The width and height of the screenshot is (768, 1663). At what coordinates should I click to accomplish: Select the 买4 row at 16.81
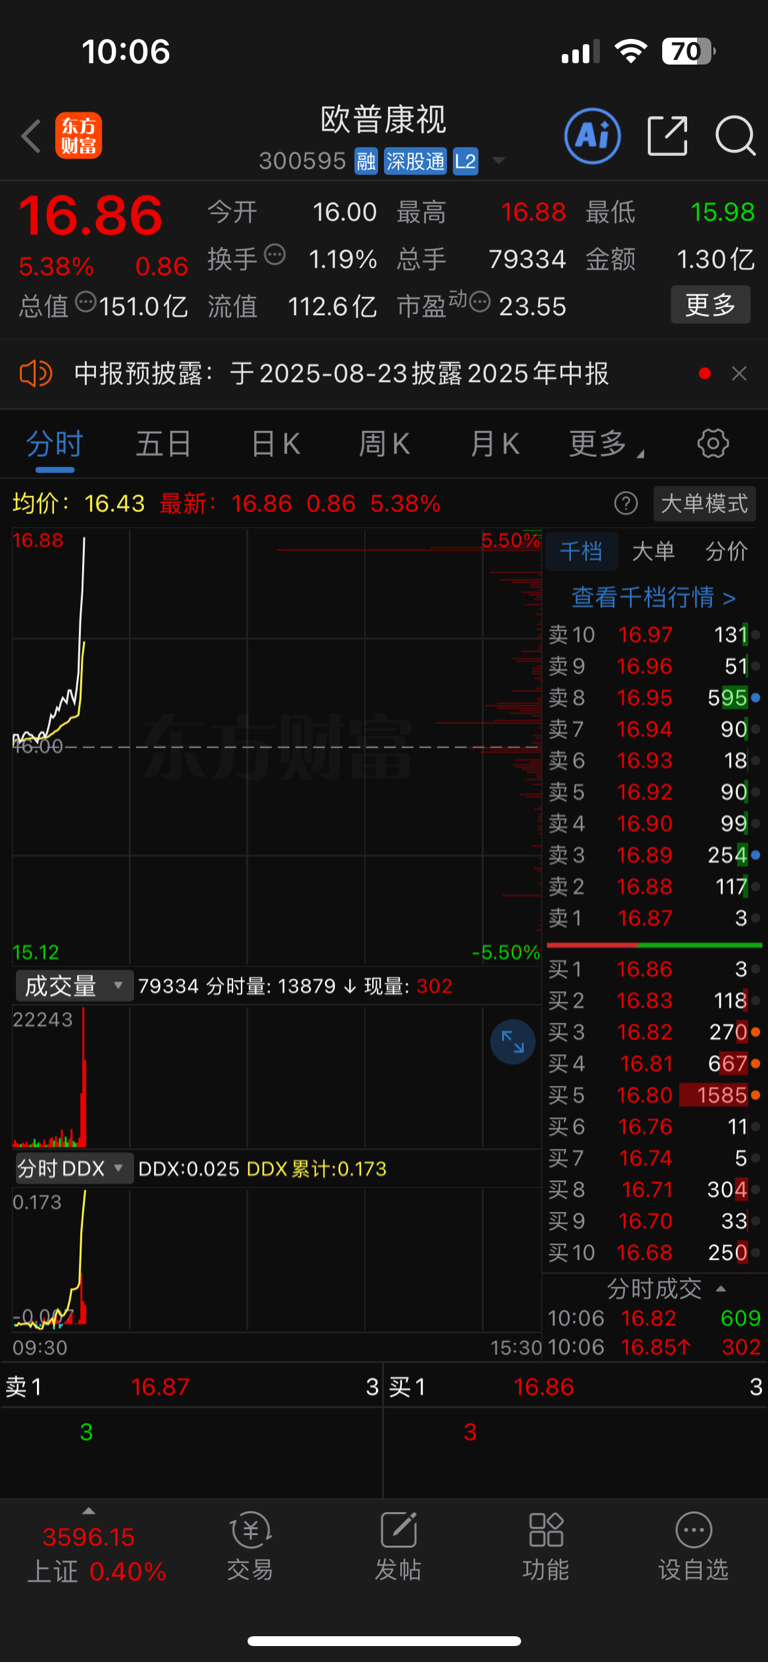click(x=654, y=1064)
